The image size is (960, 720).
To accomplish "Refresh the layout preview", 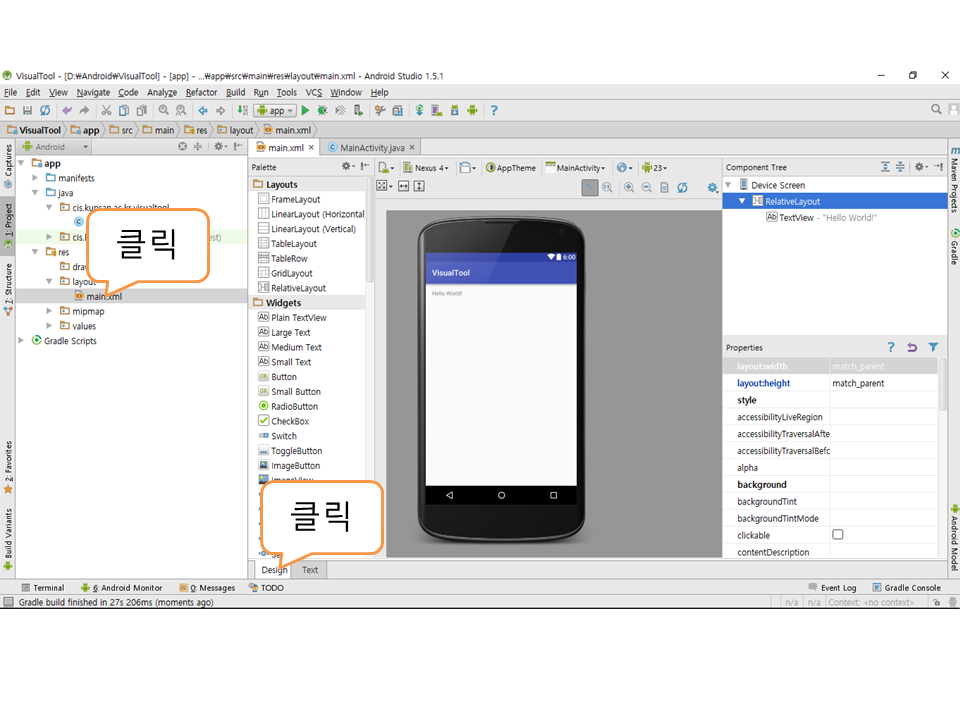I will [682, 187].
